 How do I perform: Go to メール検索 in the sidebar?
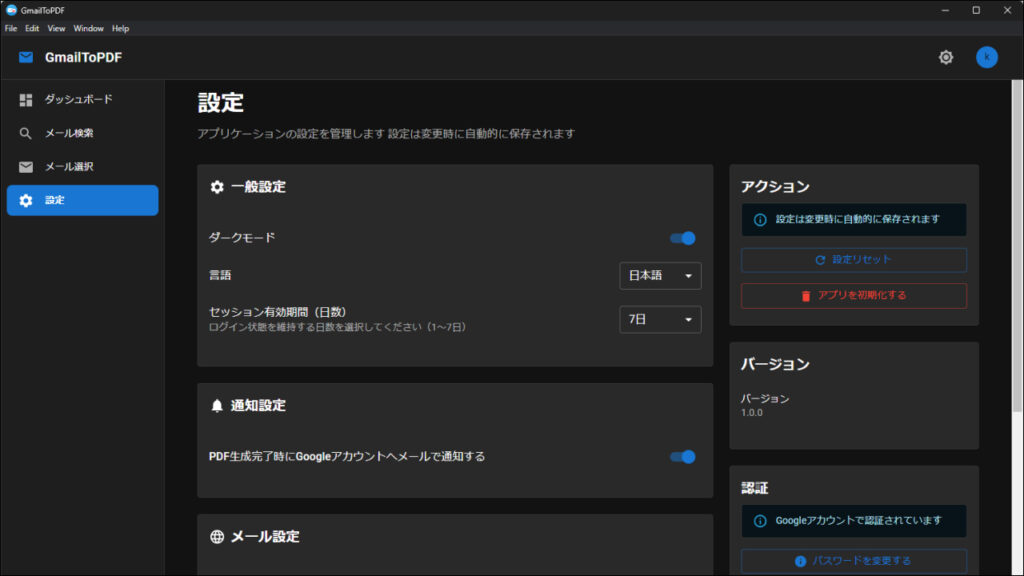82,133
